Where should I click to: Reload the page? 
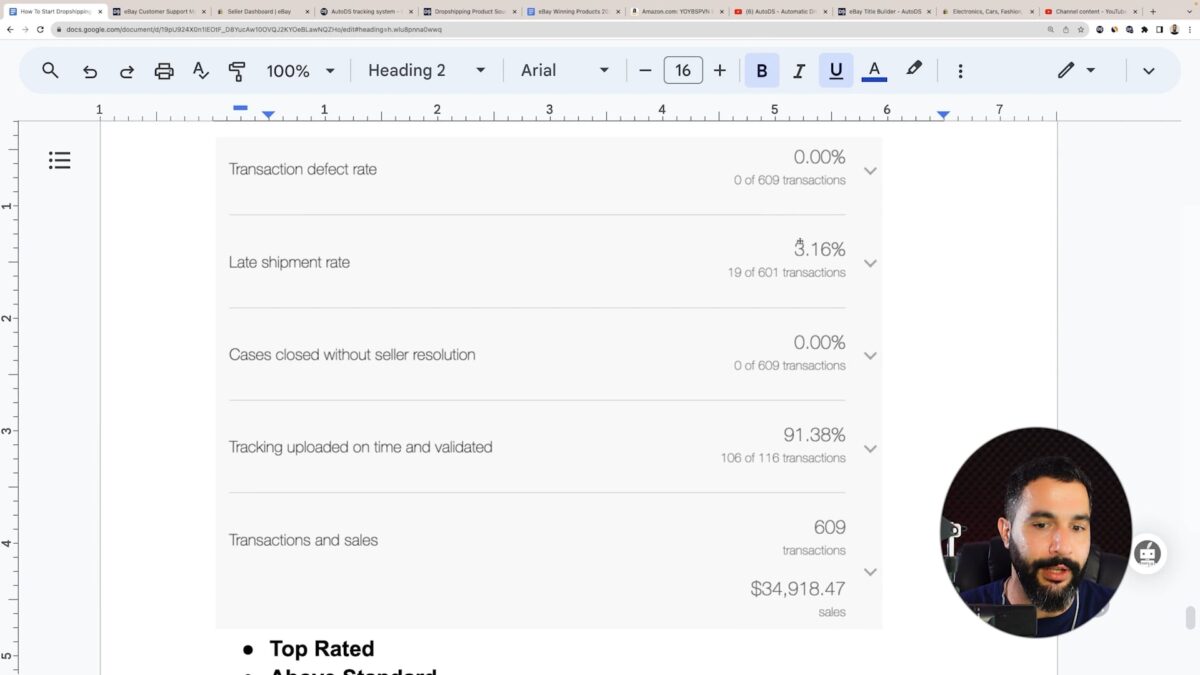click(x=39, y=30)
